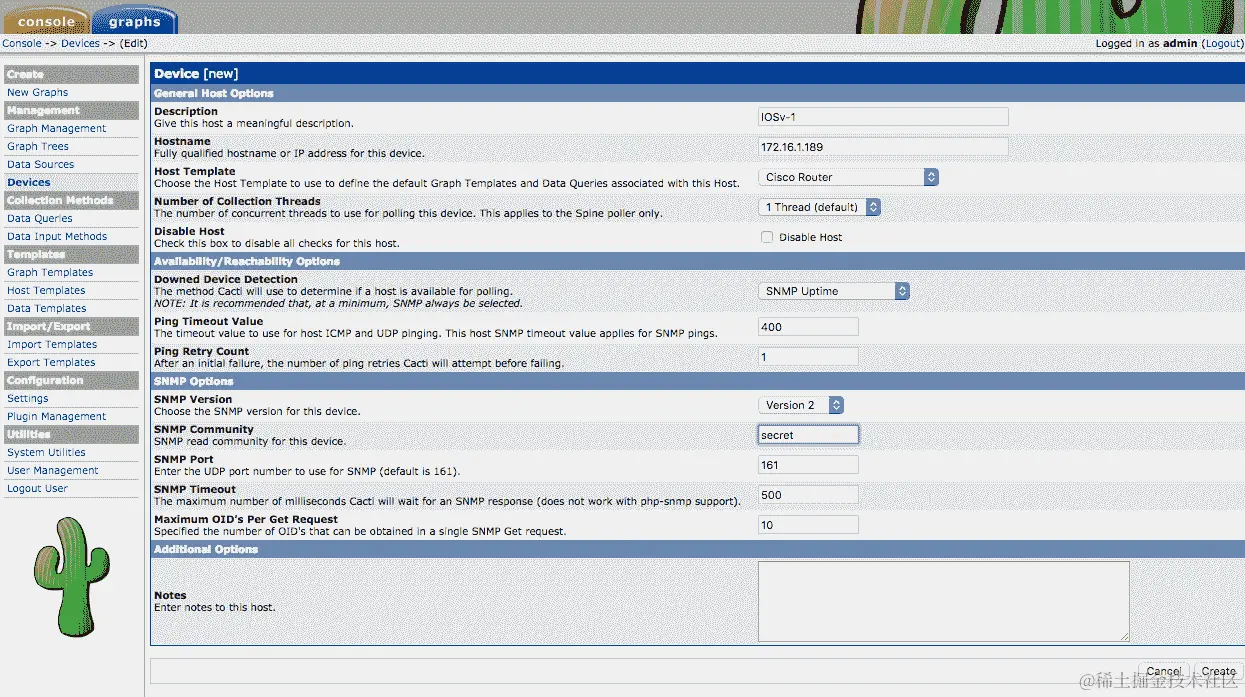
Task: Open User Management in sidebar
Action: pyautogui.click(x=53, y=470)
